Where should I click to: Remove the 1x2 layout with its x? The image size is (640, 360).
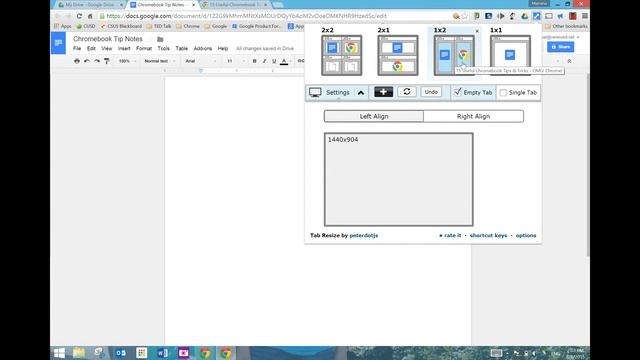tap(477, 31)
